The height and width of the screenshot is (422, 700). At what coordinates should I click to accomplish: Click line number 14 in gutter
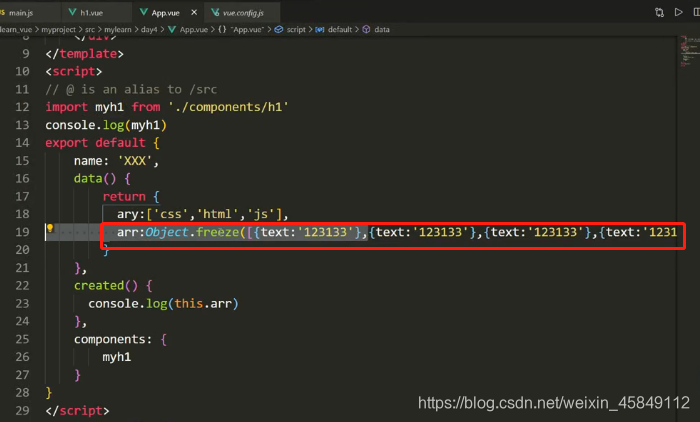pyautogui.click(x=22, y=143)
